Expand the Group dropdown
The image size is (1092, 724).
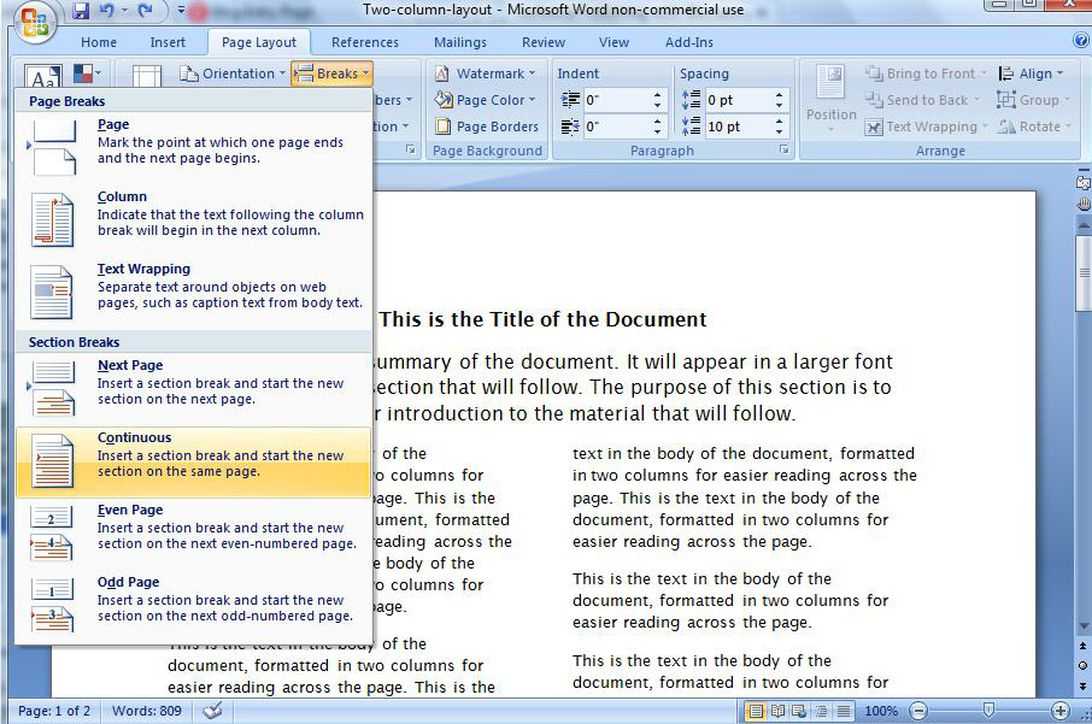click(x=1033, y=100)
